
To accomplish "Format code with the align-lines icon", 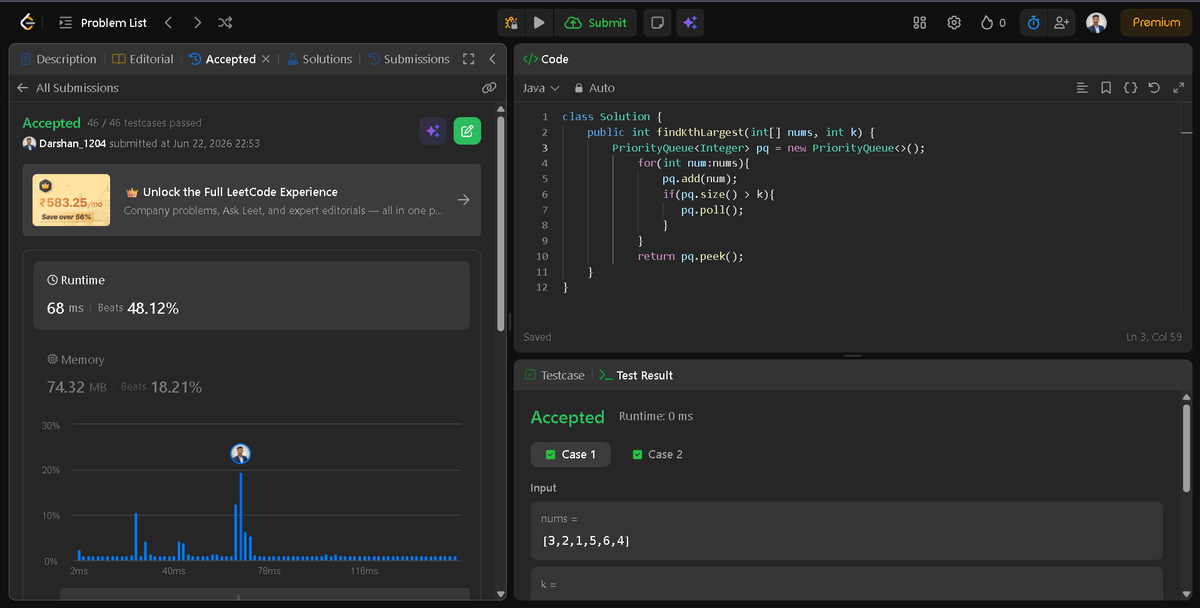I will pos(1082,88).
